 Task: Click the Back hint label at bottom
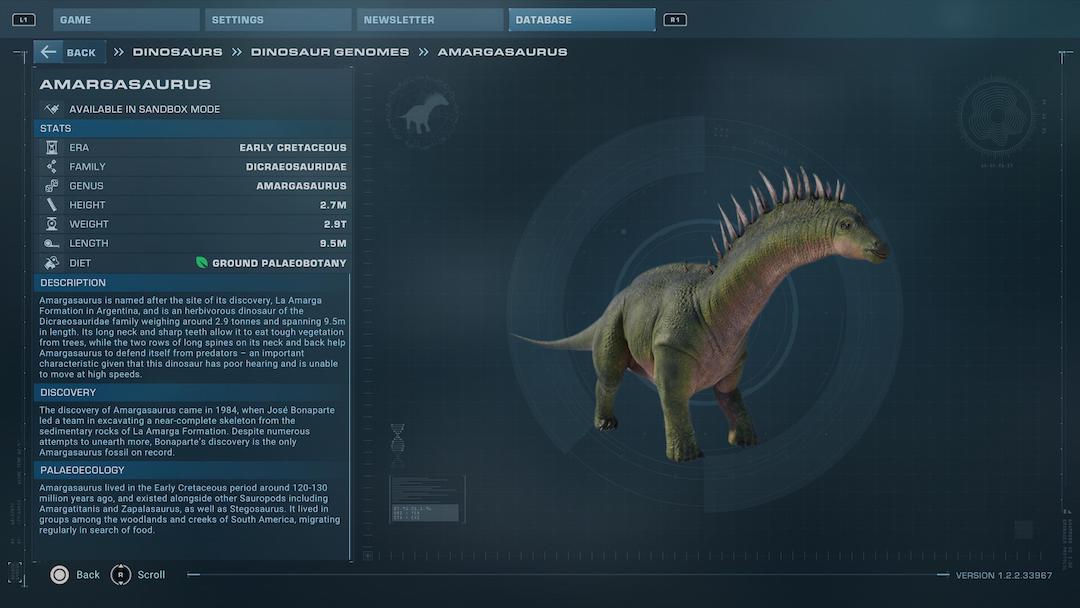87,574
